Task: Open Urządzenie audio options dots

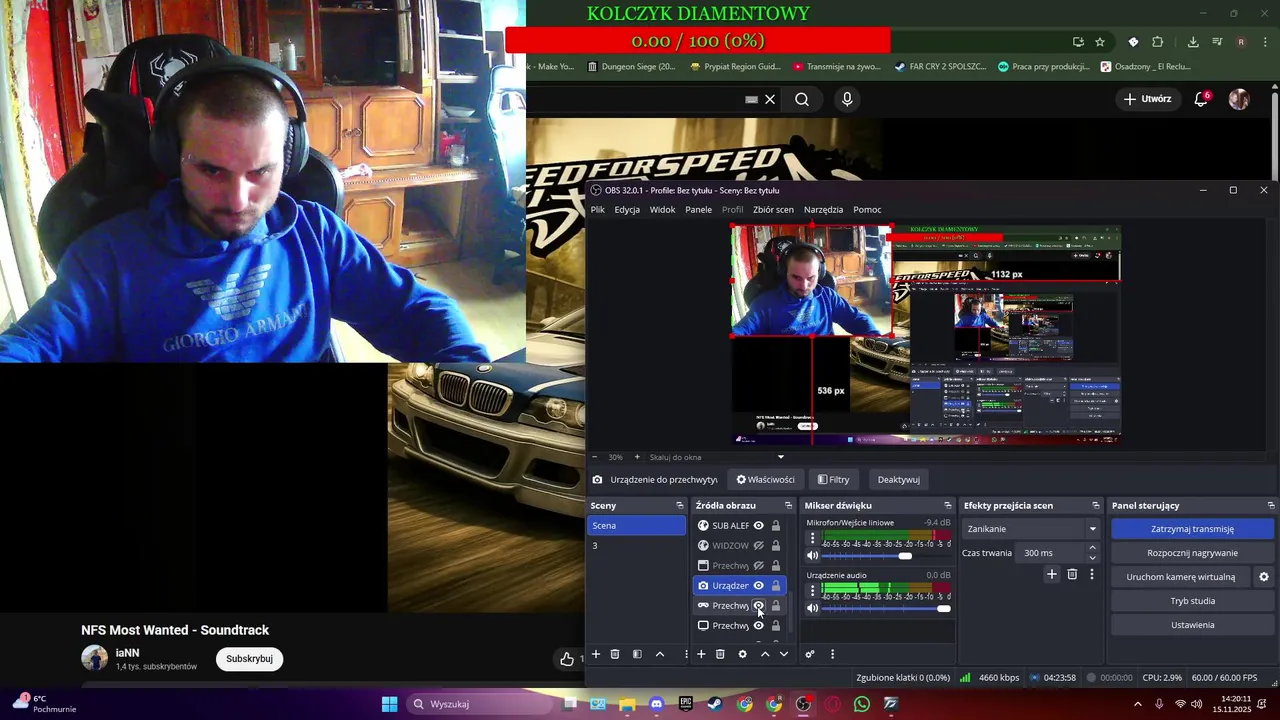Action: [x=812, y=591]
